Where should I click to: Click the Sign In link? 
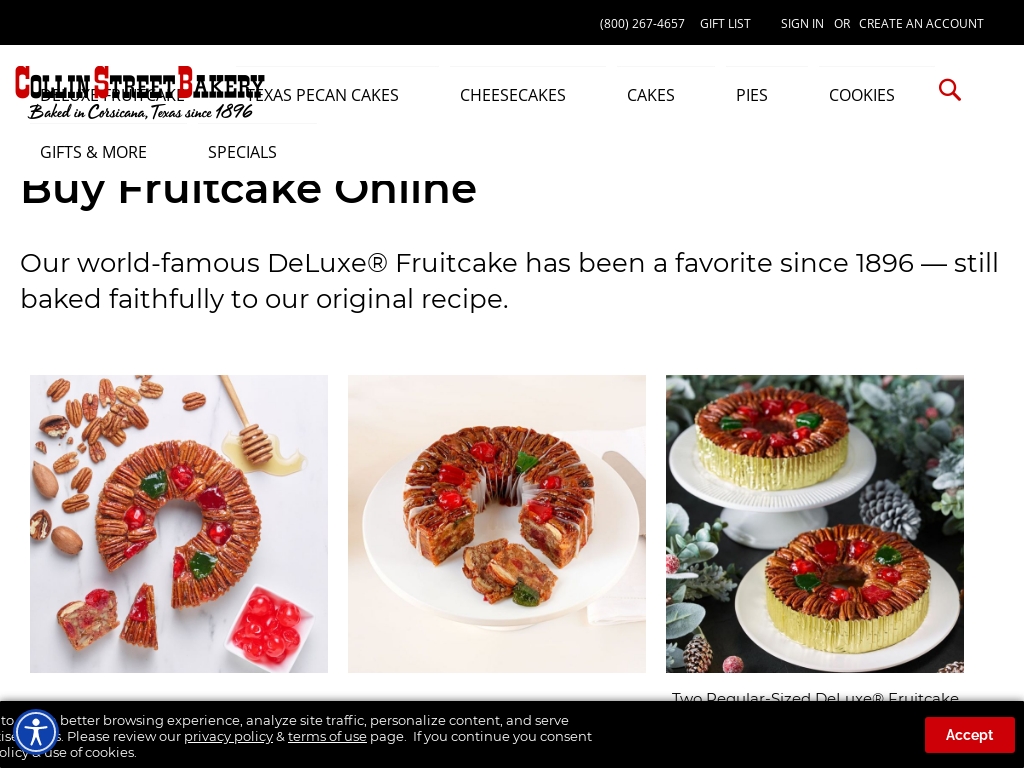click(x=802, y=24)
